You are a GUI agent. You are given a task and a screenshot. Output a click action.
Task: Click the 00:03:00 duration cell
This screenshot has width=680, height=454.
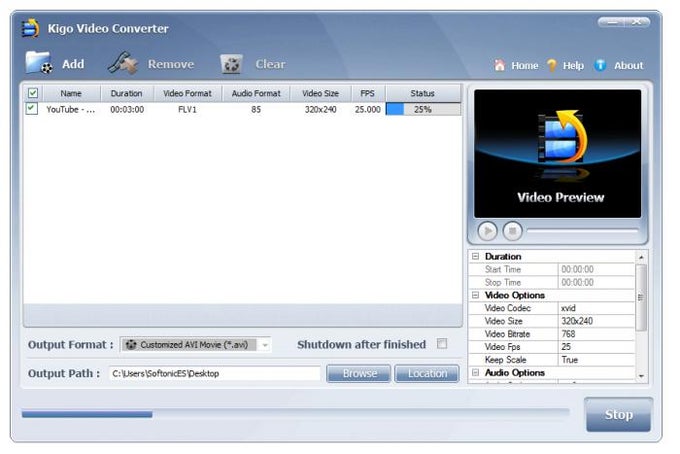click(127, 109)
